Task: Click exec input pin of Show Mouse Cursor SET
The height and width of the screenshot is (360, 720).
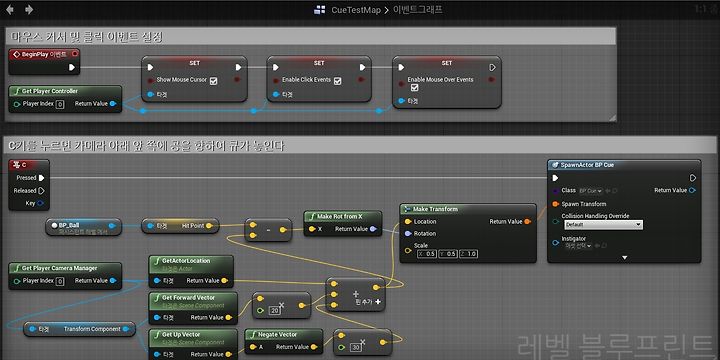Action: tap(150, 68)
